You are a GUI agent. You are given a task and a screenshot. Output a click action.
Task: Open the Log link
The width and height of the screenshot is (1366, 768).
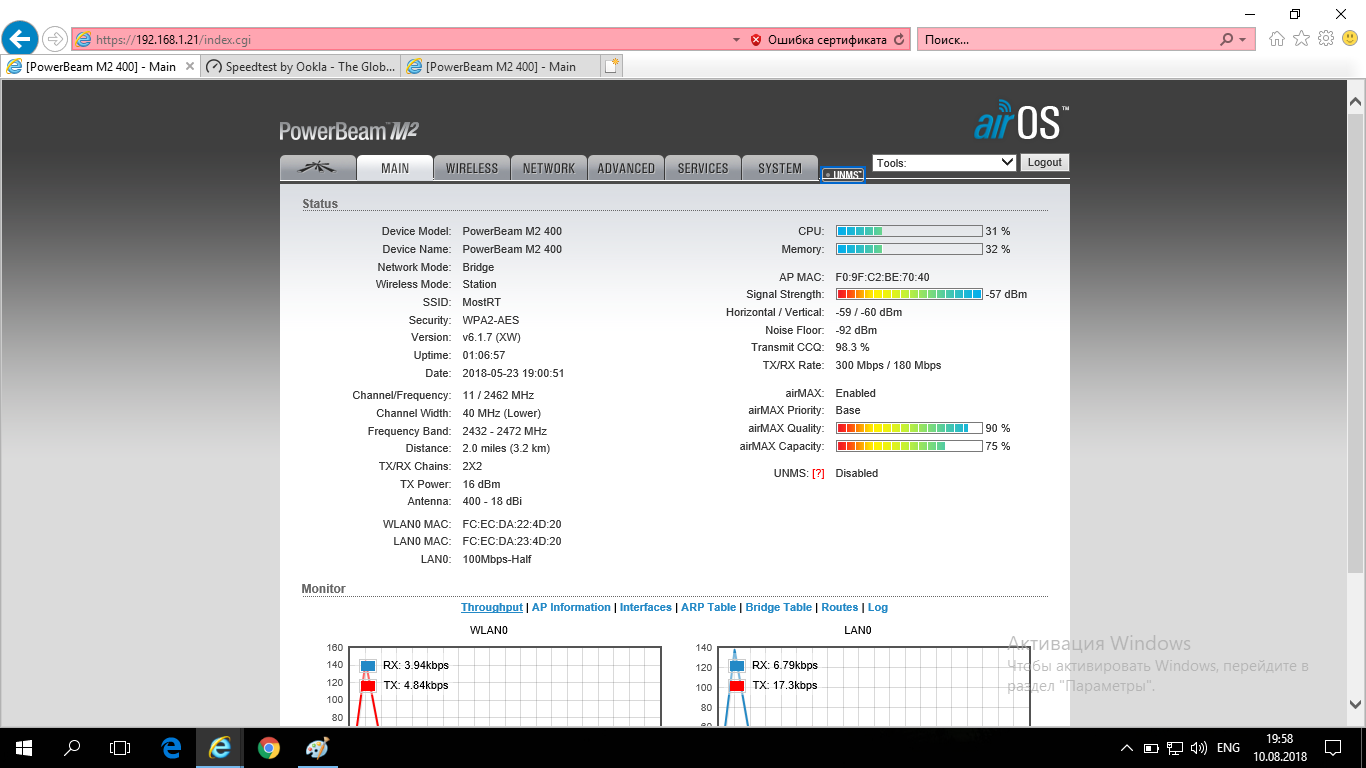click(x=878, y=607)
